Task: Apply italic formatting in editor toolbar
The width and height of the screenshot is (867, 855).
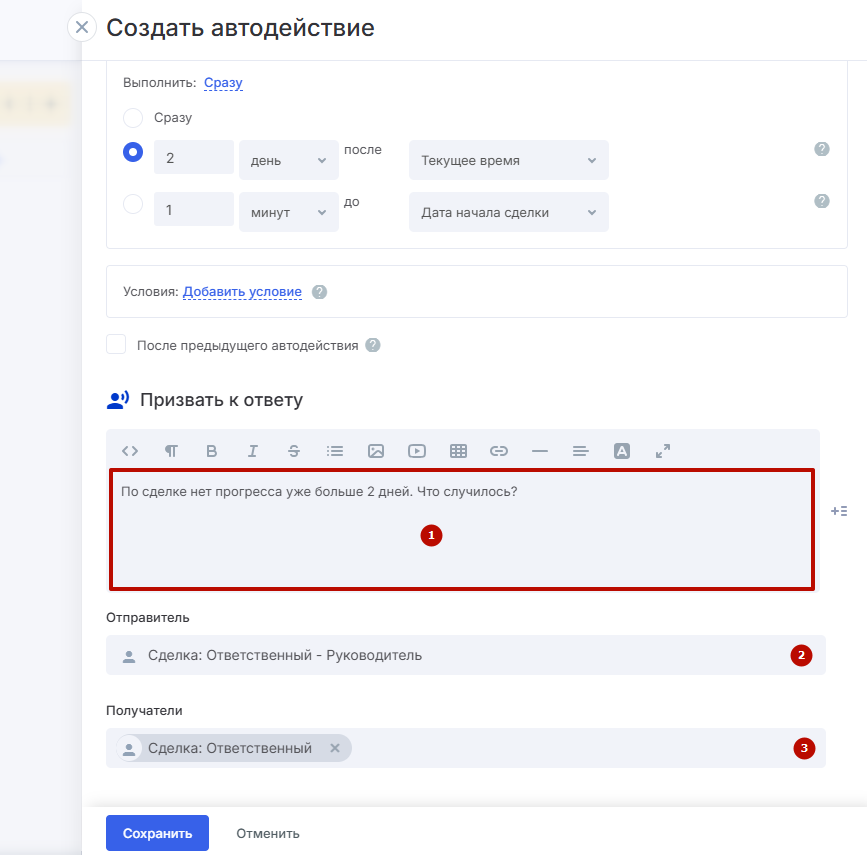Action: (x=253, y=451)
